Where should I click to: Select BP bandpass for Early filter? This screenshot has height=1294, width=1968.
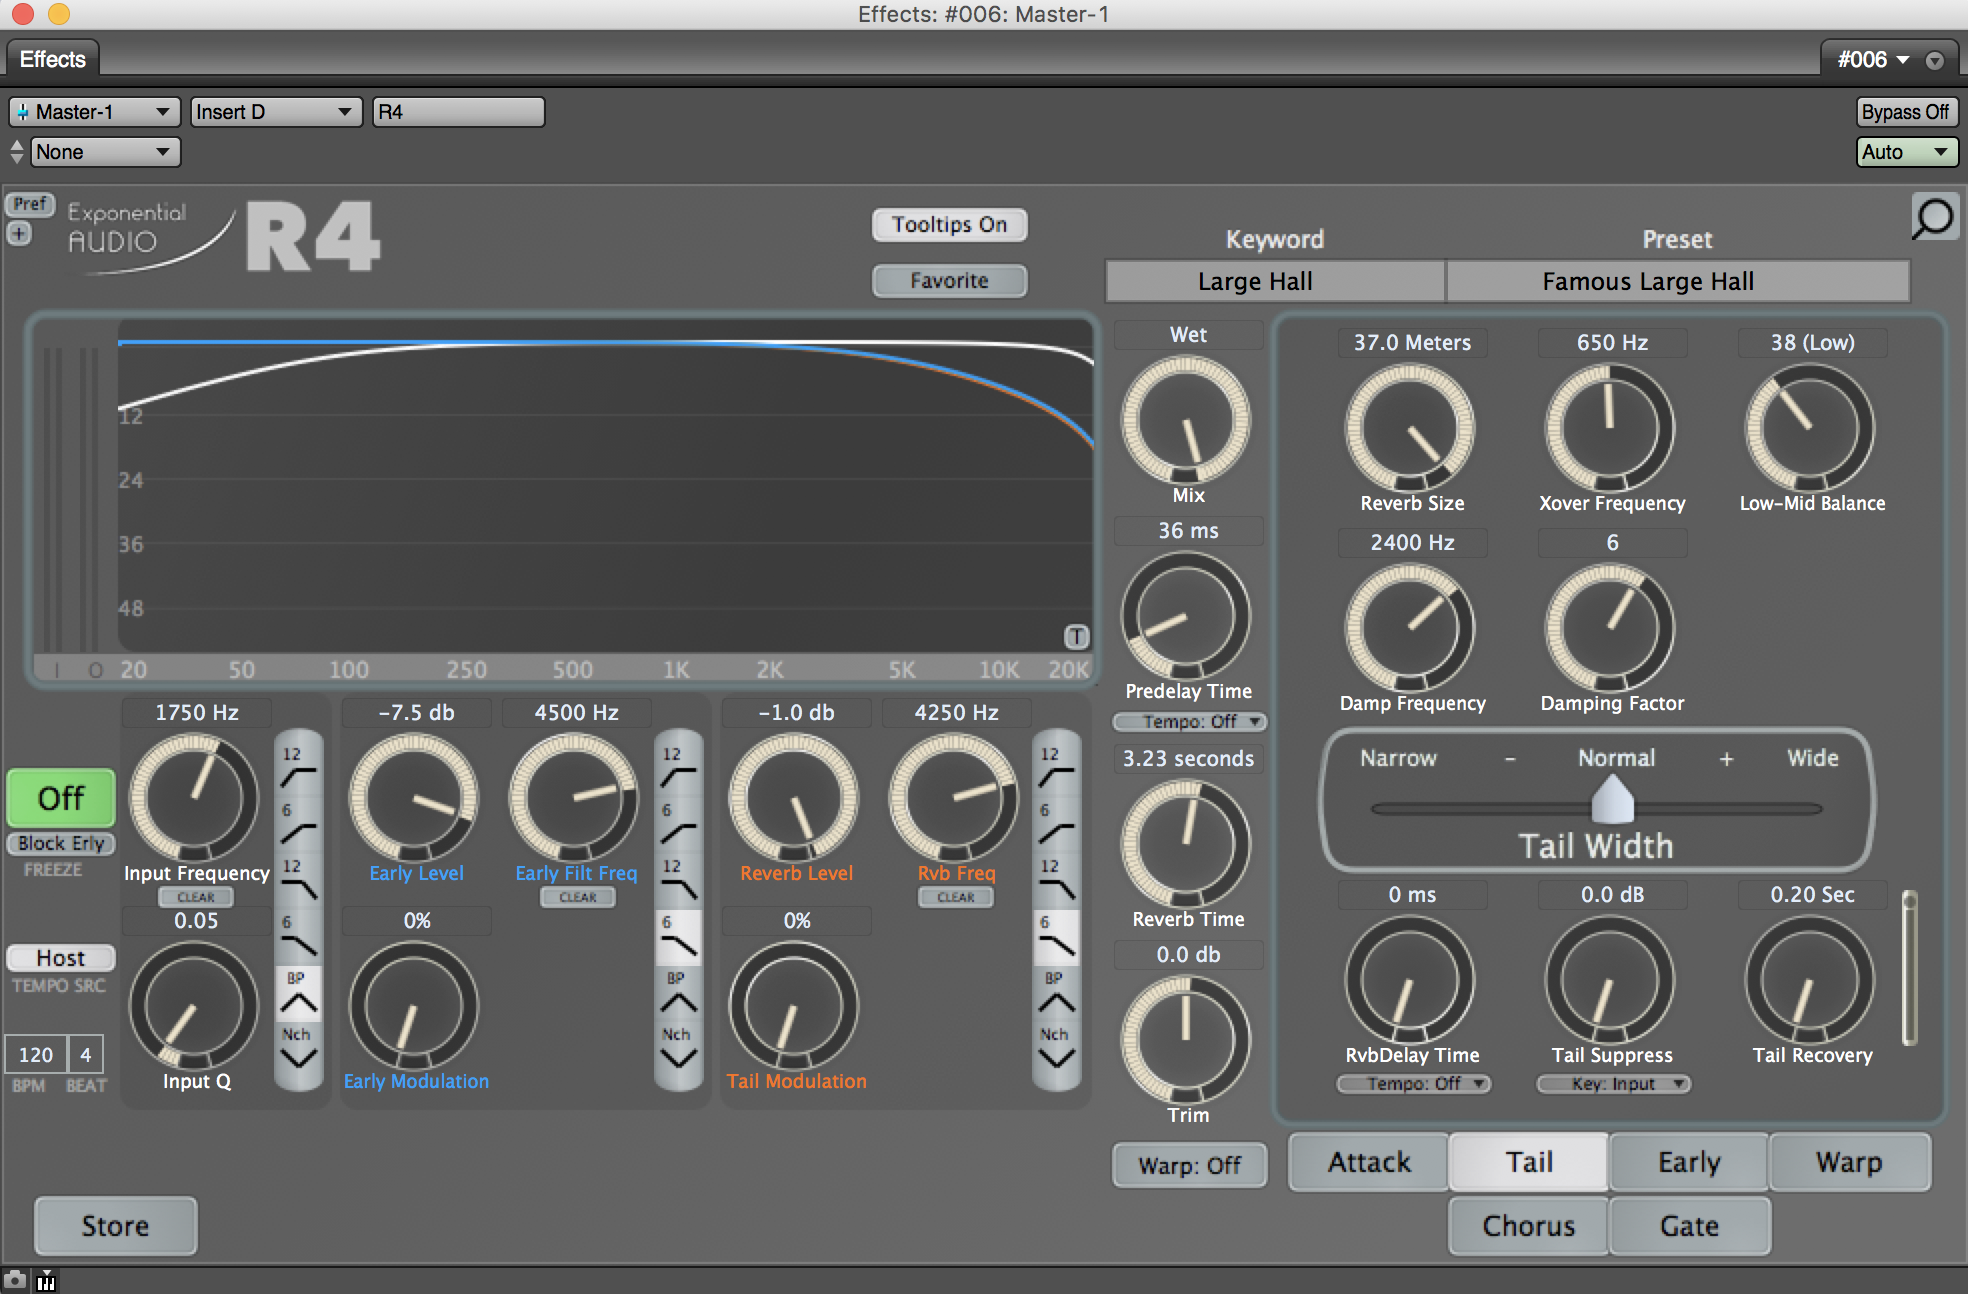coord(678,993)
